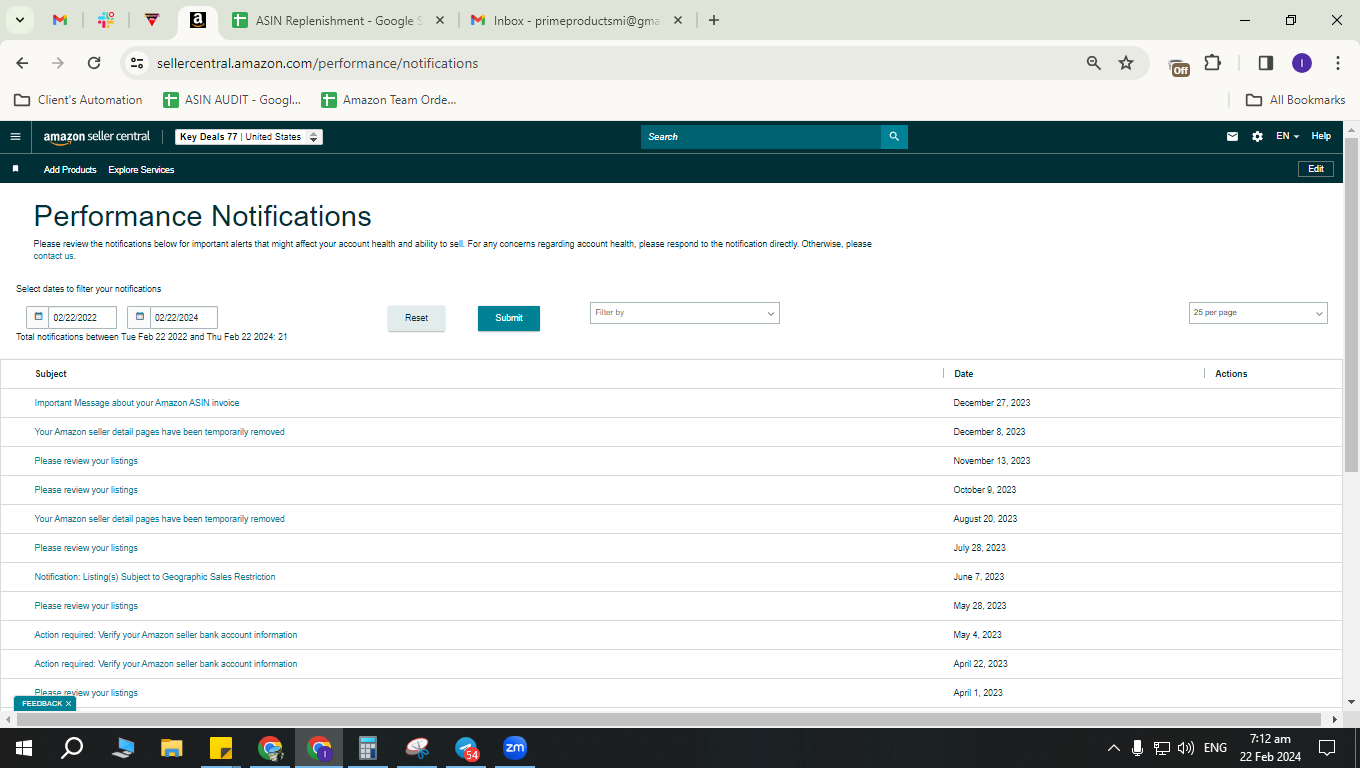The width and height of the screenshot is (1360, 768).
Task: Open Zoom from the taskbar
Action: click(515, 748)
